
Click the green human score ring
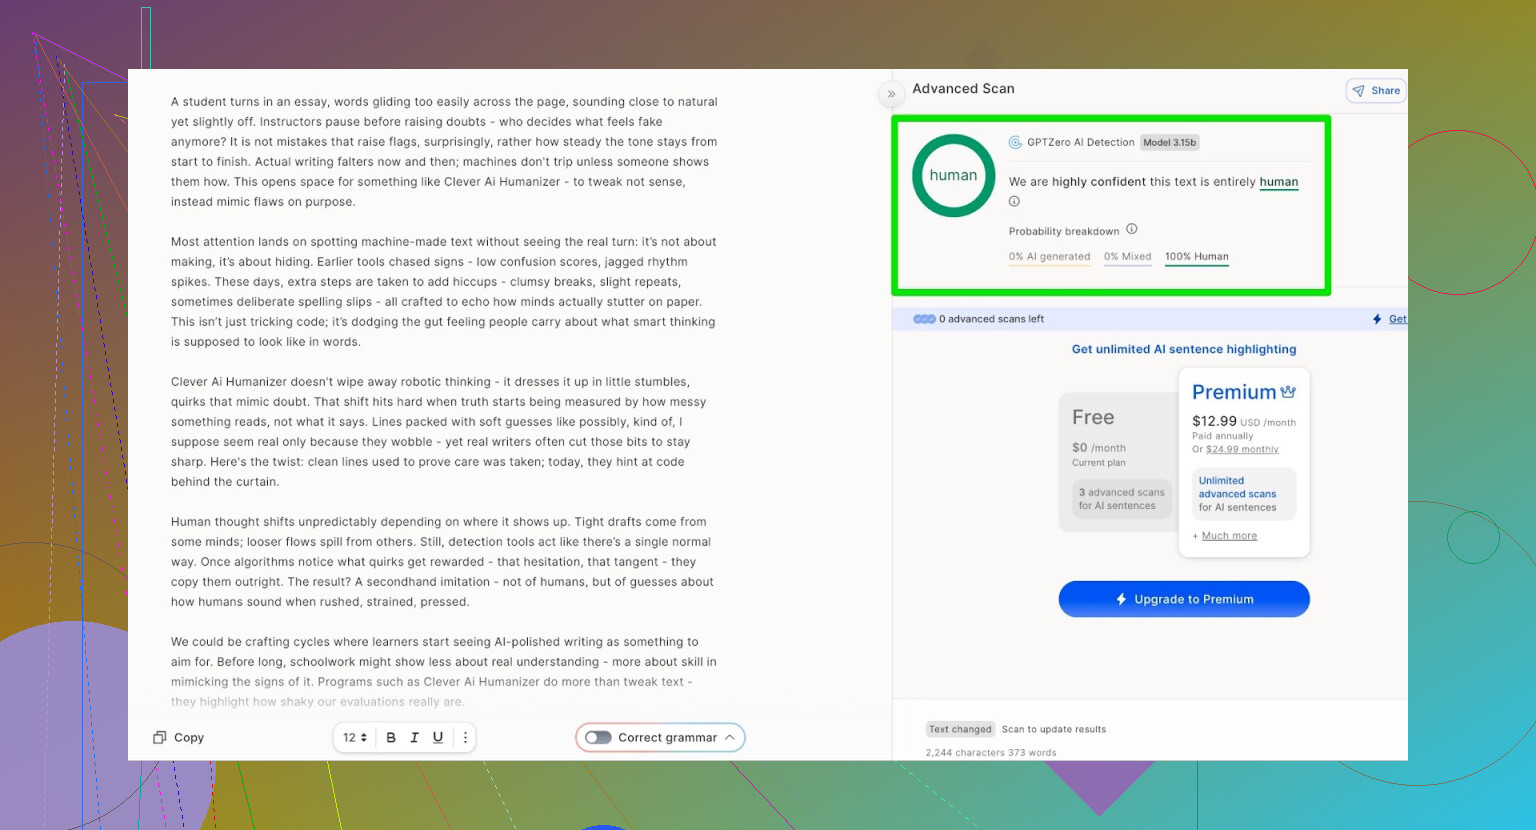tap(953, 176)
